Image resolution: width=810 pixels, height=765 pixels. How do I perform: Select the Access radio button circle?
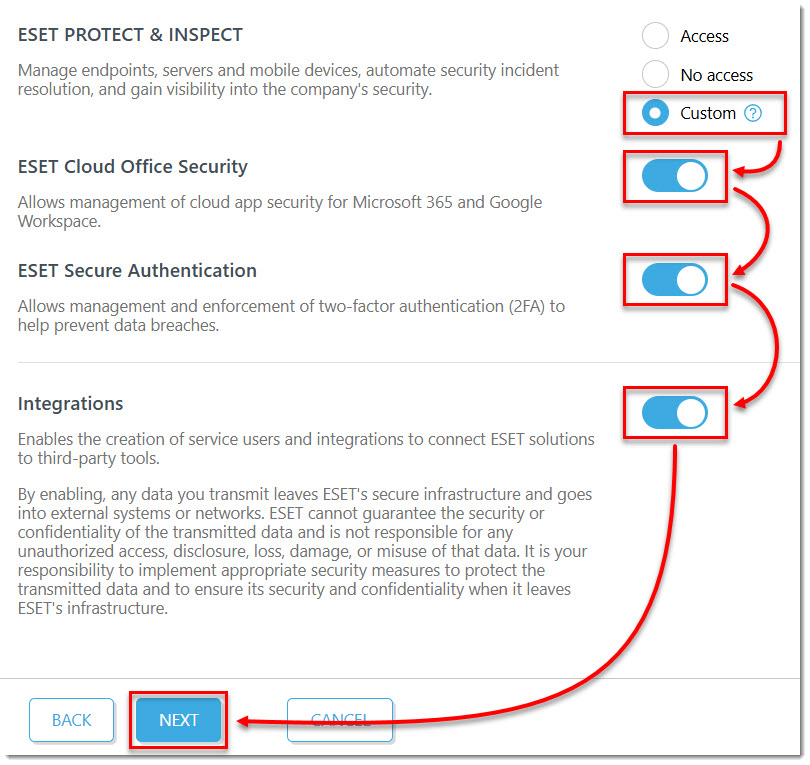pyautogui.click(x=655, y=36)
